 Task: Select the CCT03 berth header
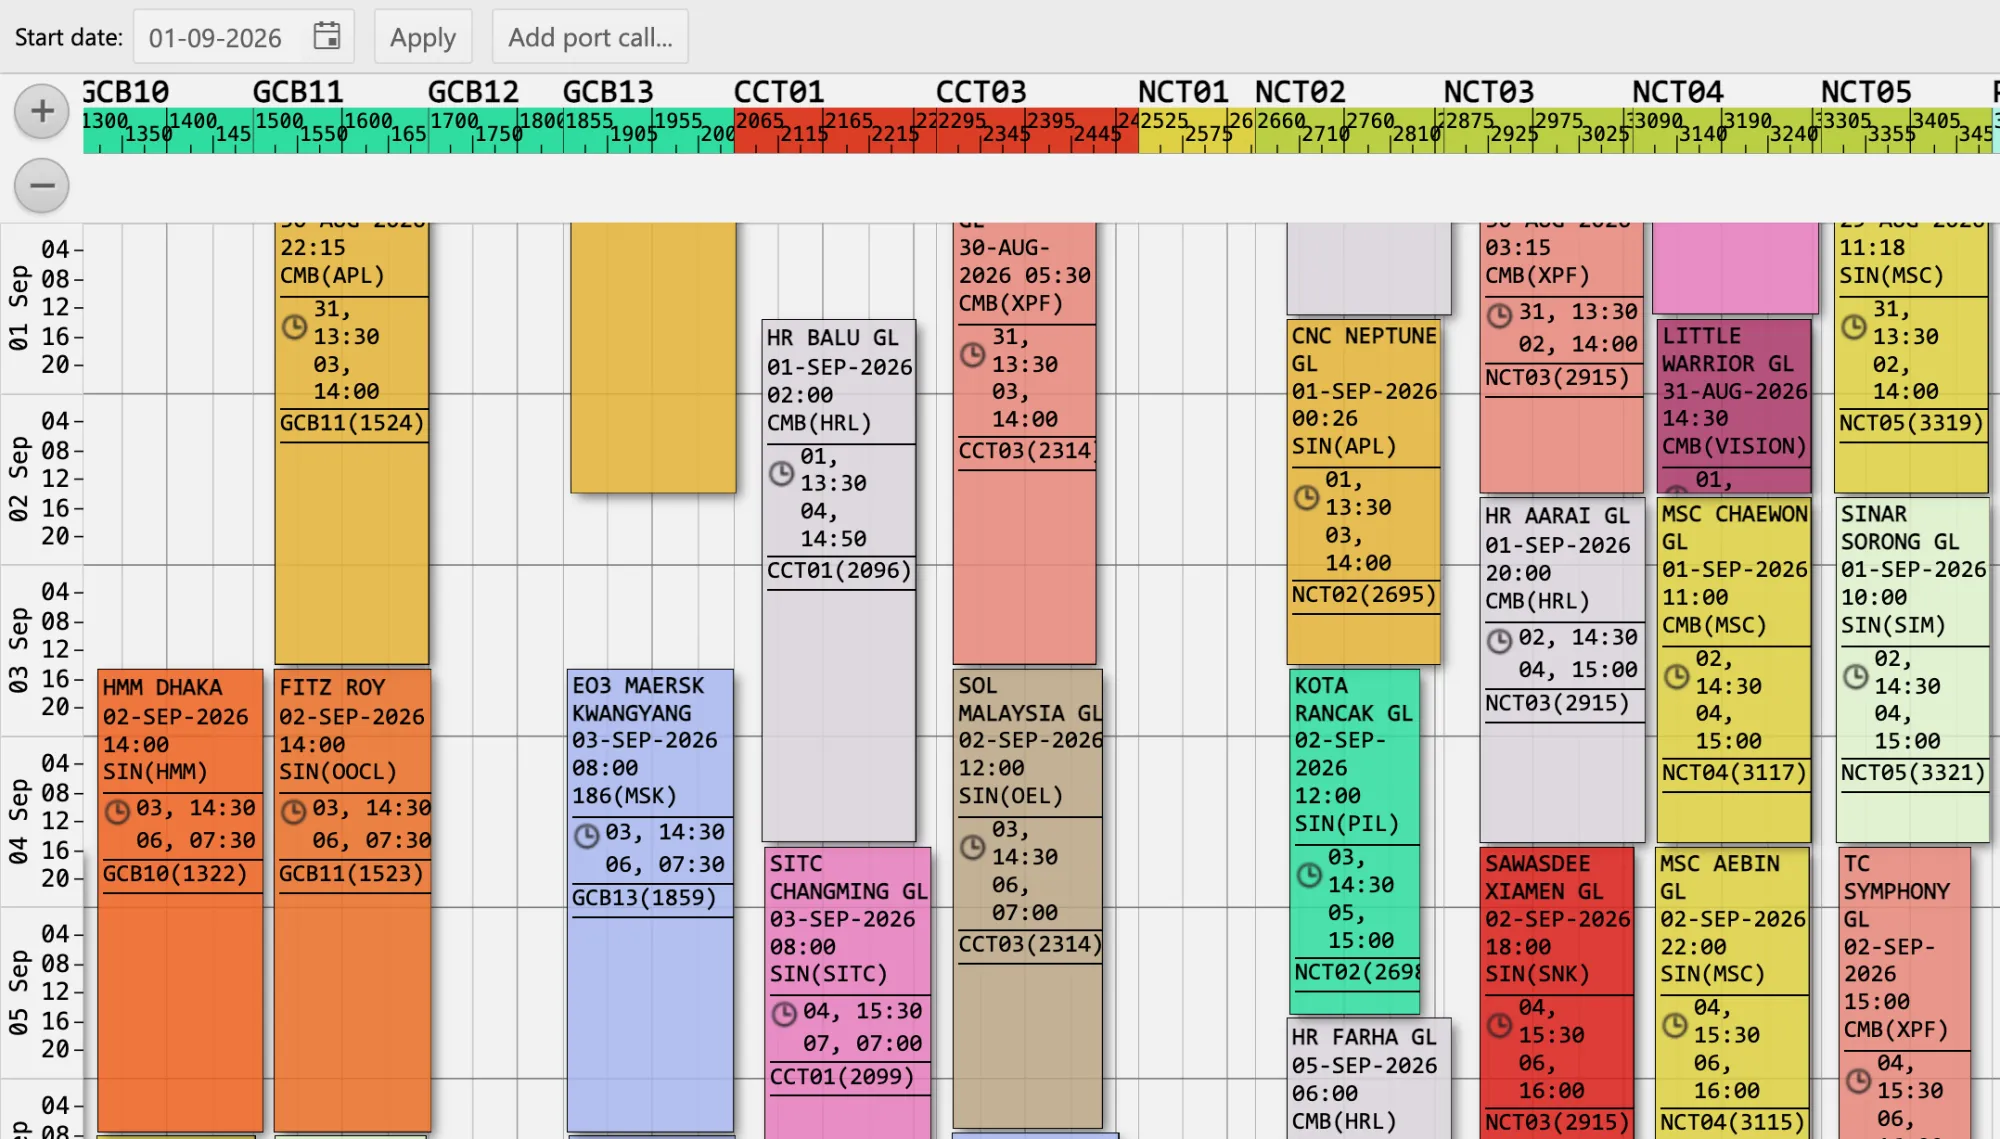coord(981,92)
